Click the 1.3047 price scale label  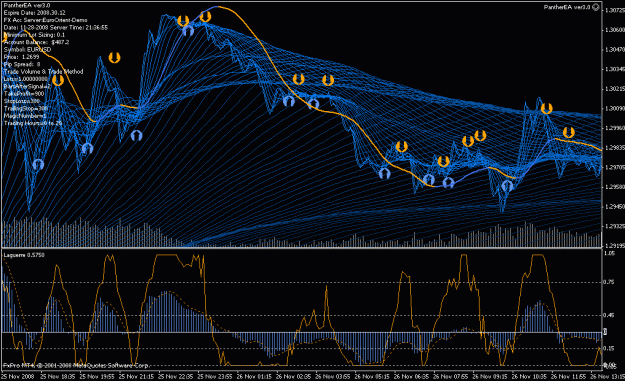(615, 49)
